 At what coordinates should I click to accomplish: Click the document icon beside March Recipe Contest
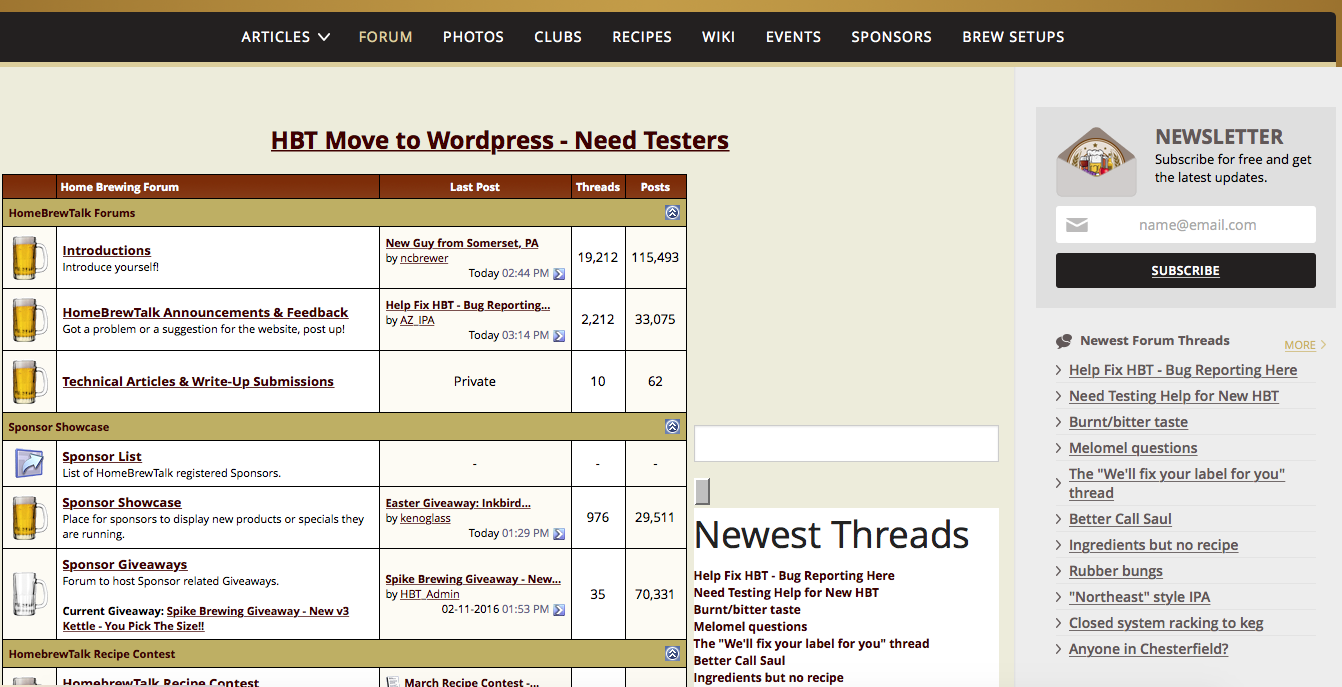click(x=393, y=682)
